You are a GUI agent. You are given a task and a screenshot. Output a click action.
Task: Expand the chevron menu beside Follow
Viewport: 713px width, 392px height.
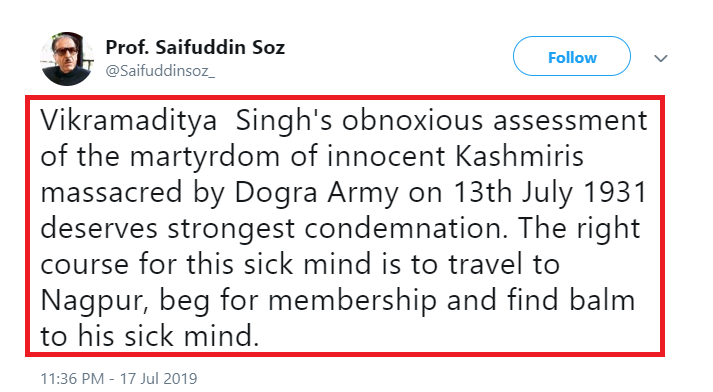click(661, 58)
